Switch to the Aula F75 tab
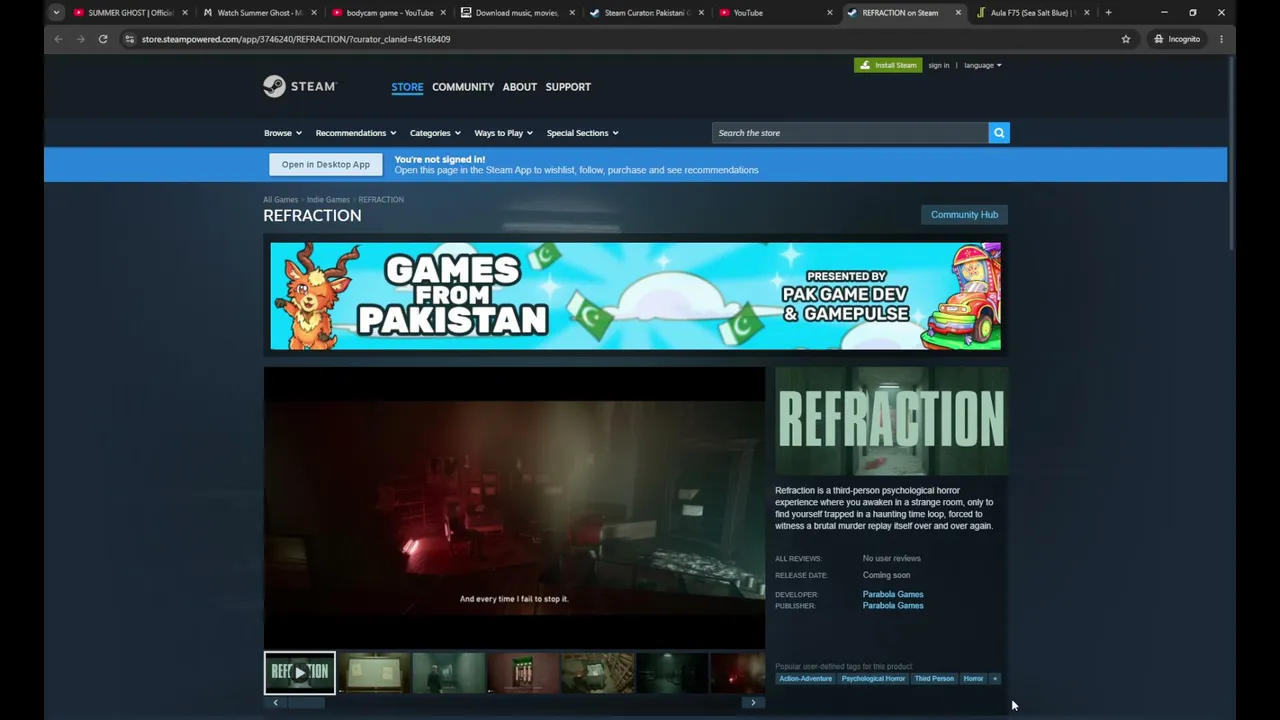 click(x=1033, y=13)
